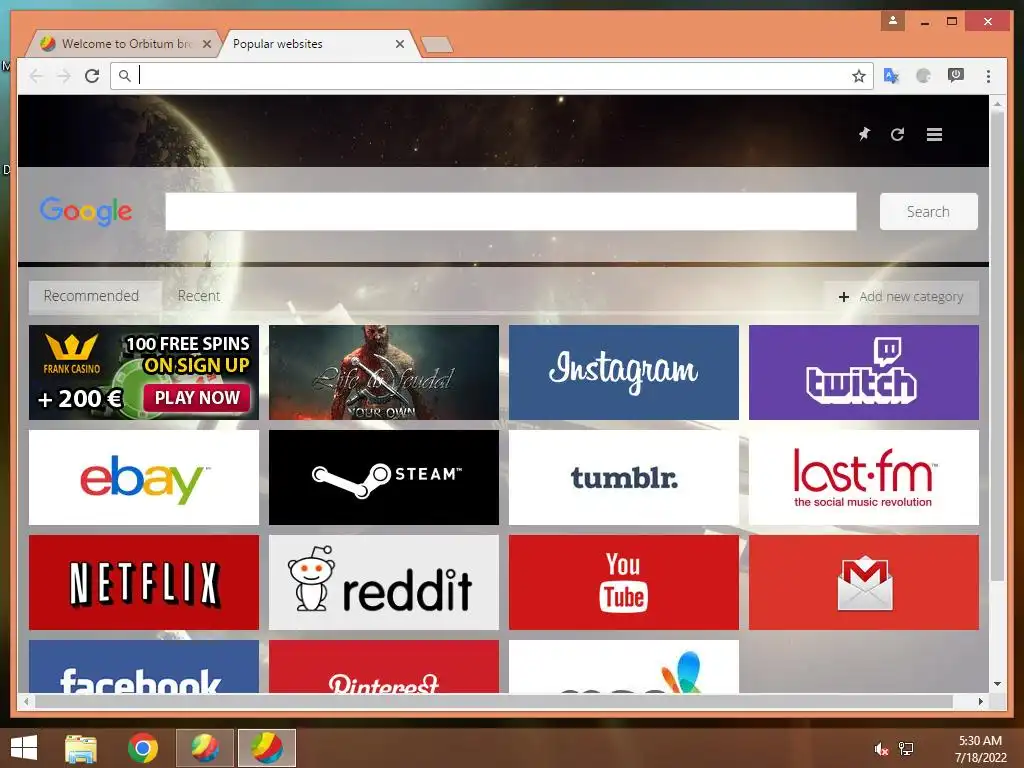Click Add new category
Screen dimensions: 1024x768
[x=901, y=296]
